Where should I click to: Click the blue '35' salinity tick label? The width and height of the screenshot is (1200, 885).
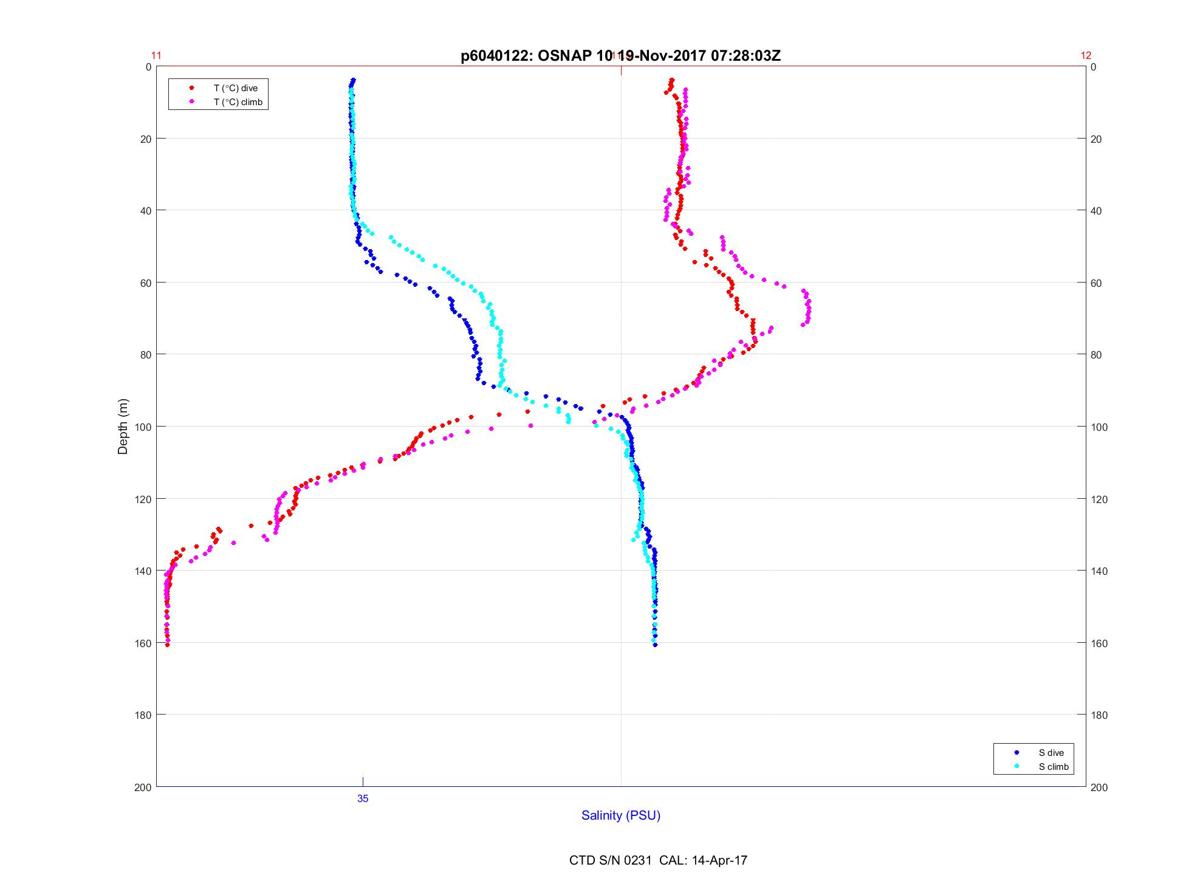362,799
